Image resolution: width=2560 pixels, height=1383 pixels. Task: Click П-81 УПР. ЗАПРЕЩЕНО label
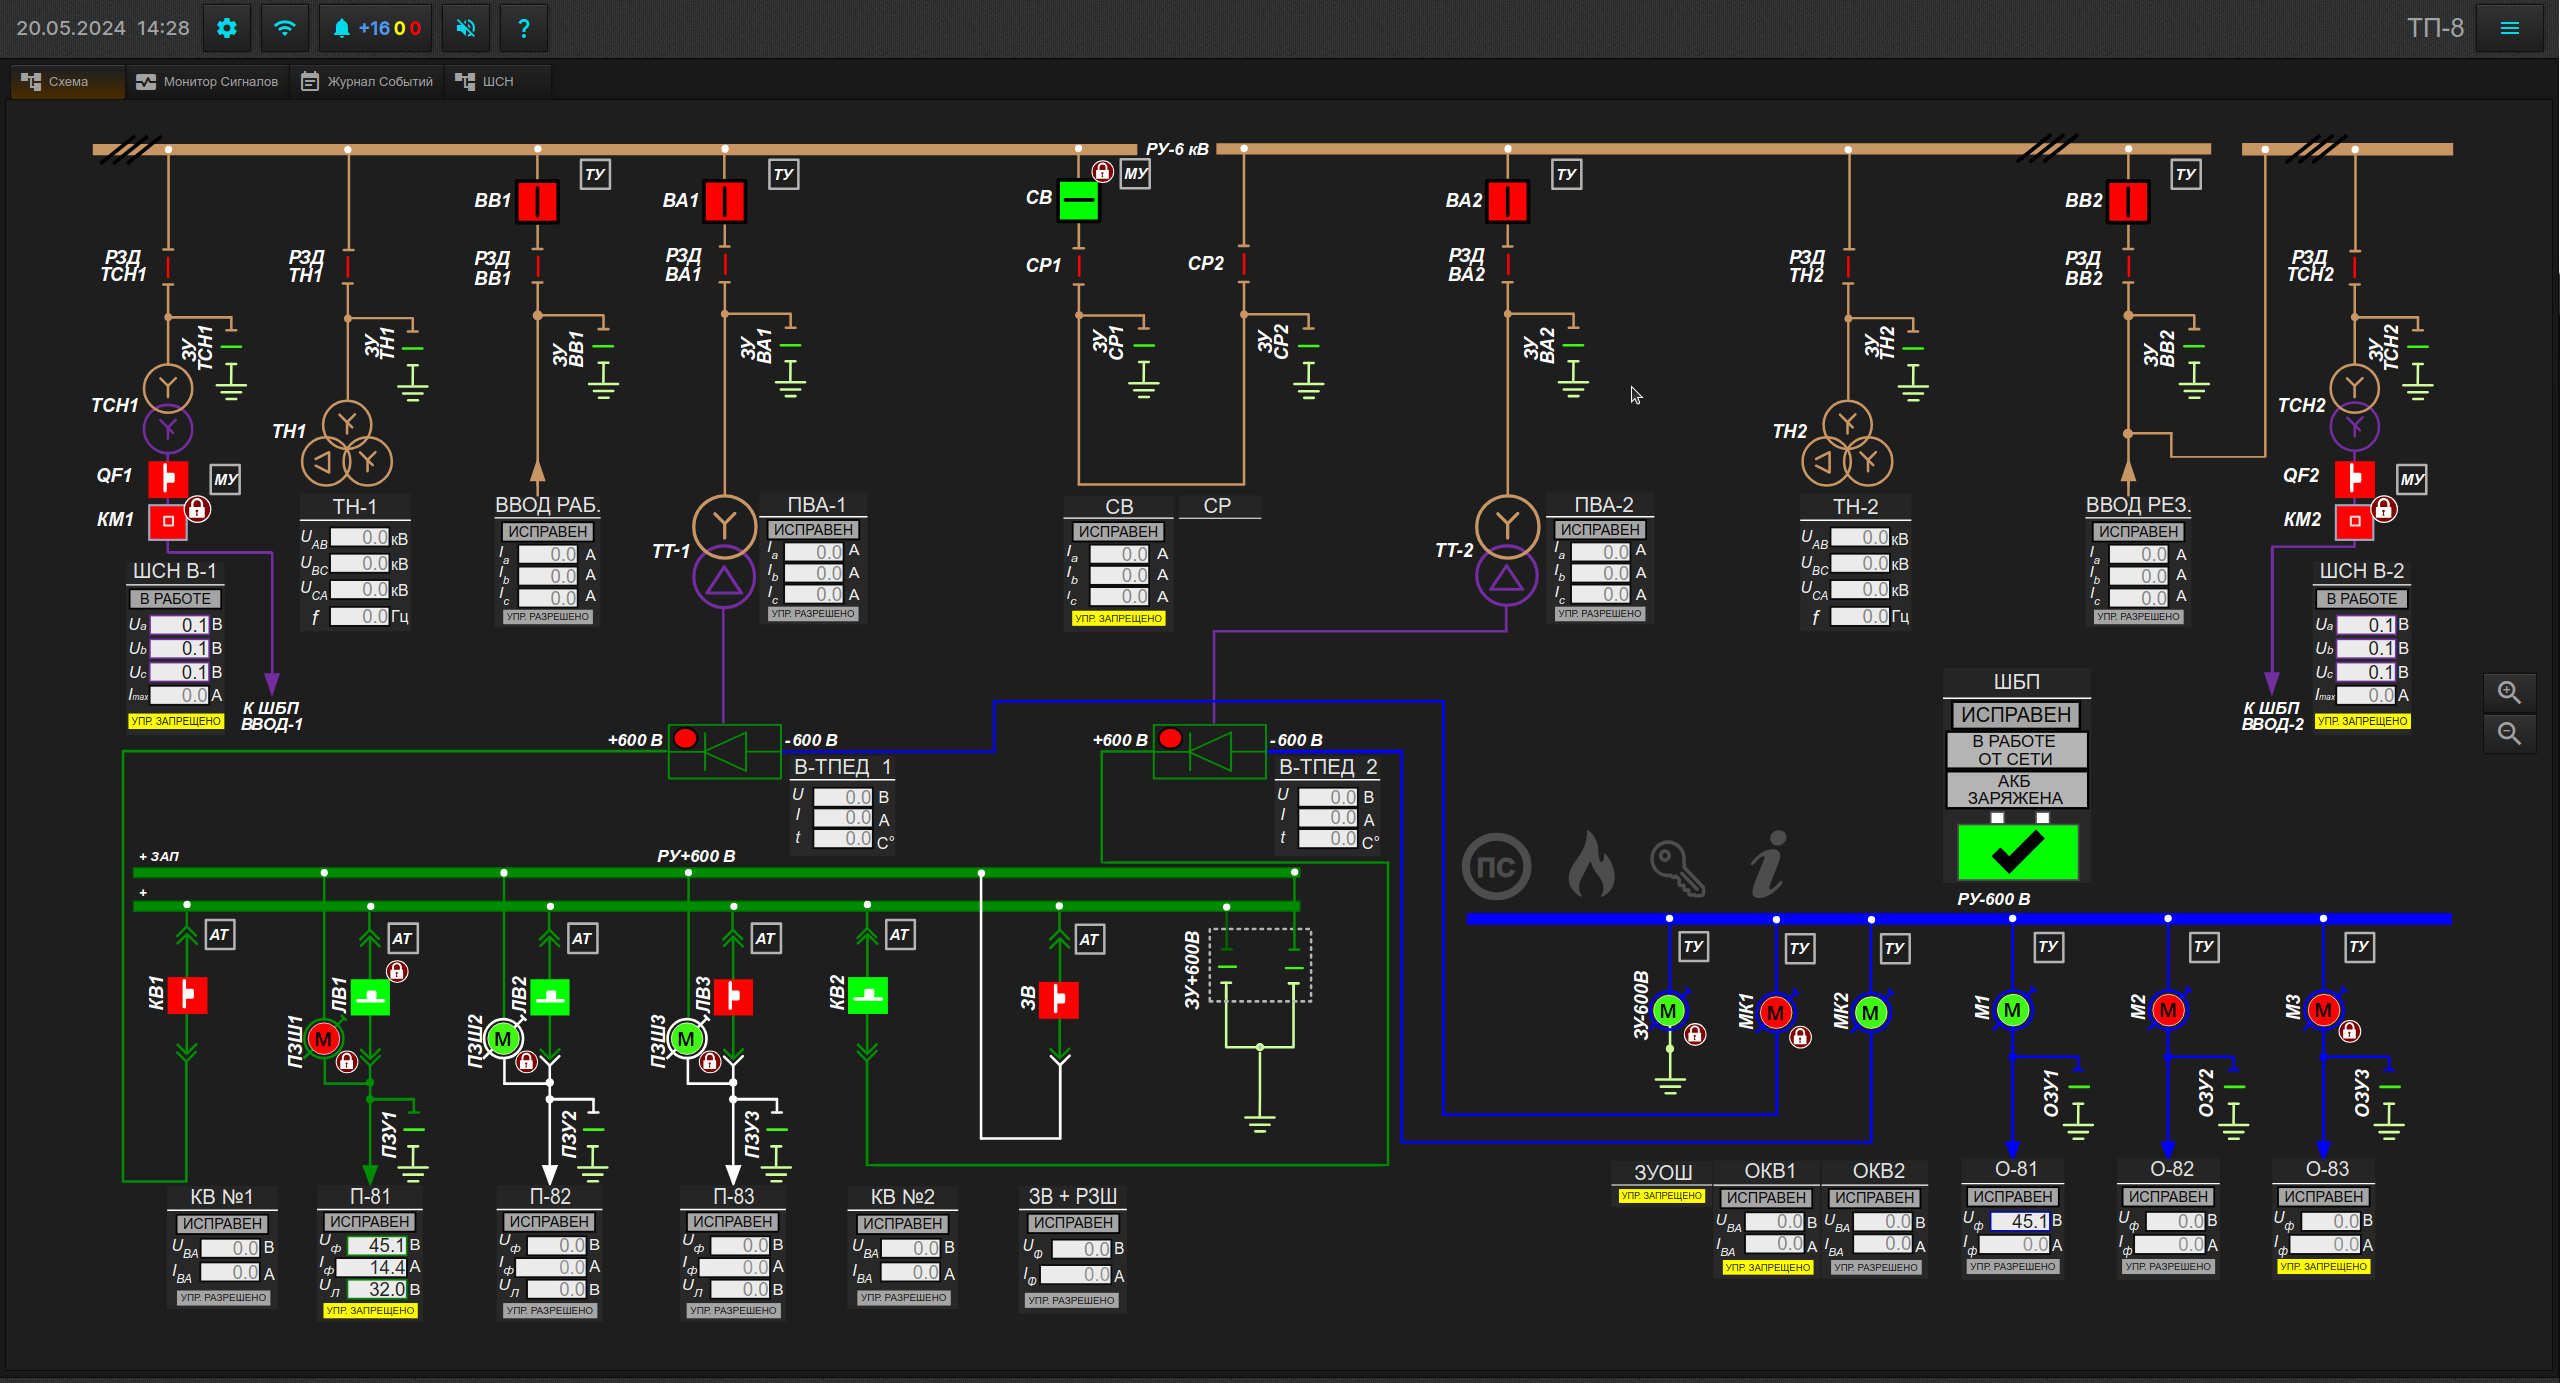[x=370, y=1310]
